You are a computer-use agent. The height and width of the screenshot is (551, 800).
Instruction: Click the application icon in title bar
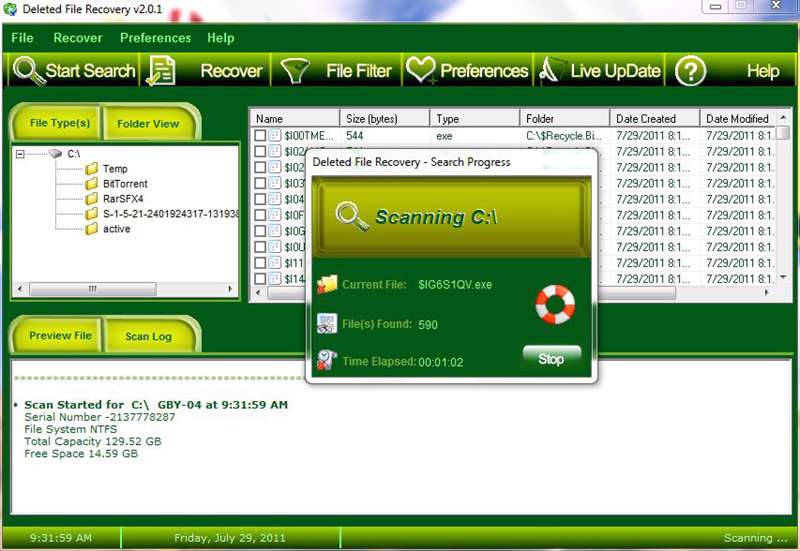click(10, 9)
